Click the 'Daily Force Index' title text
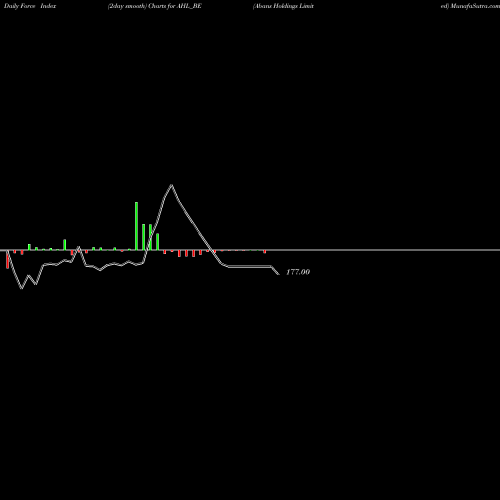 [30, 6]
